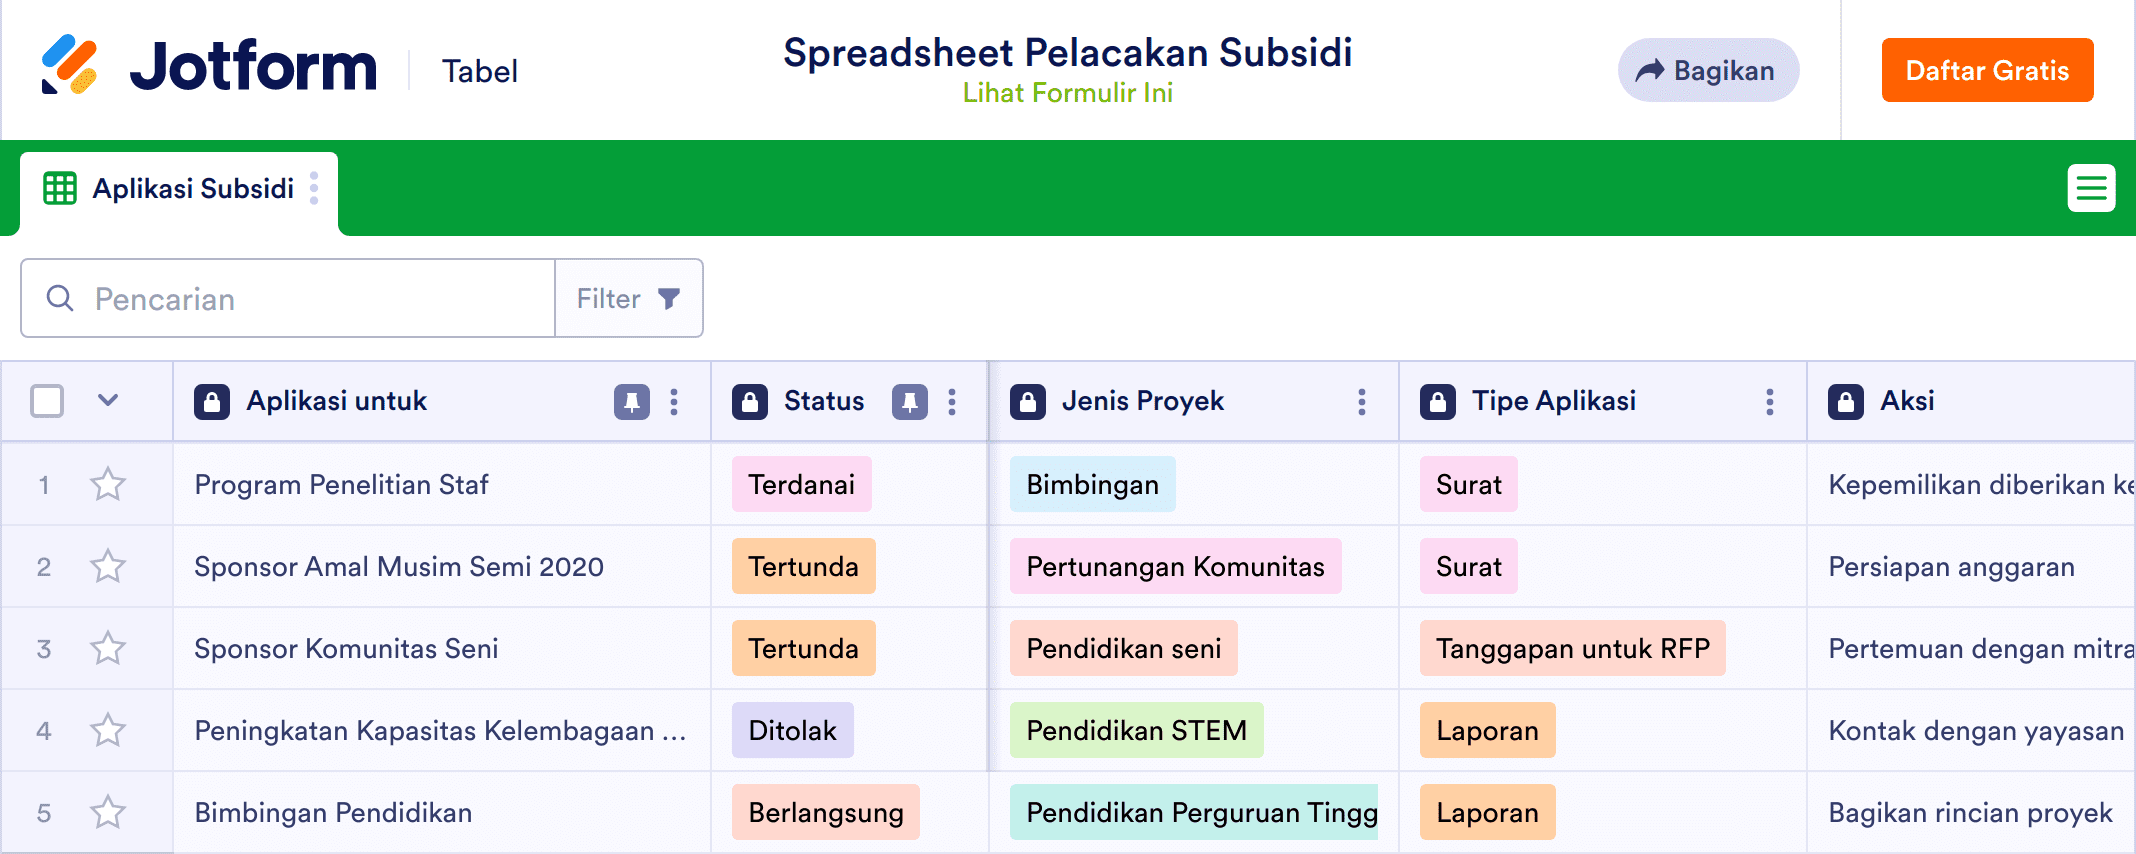Viewport: 2136px width, 854px height.
Task: Open Jenis Proyek column options menu
Action: coord(1361,402)
